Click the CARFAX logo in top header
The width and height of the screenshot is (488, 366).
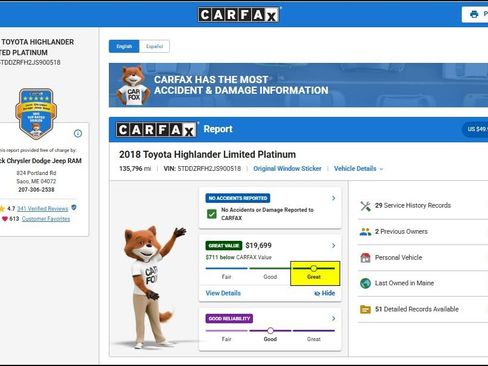(x=239, y=15)
